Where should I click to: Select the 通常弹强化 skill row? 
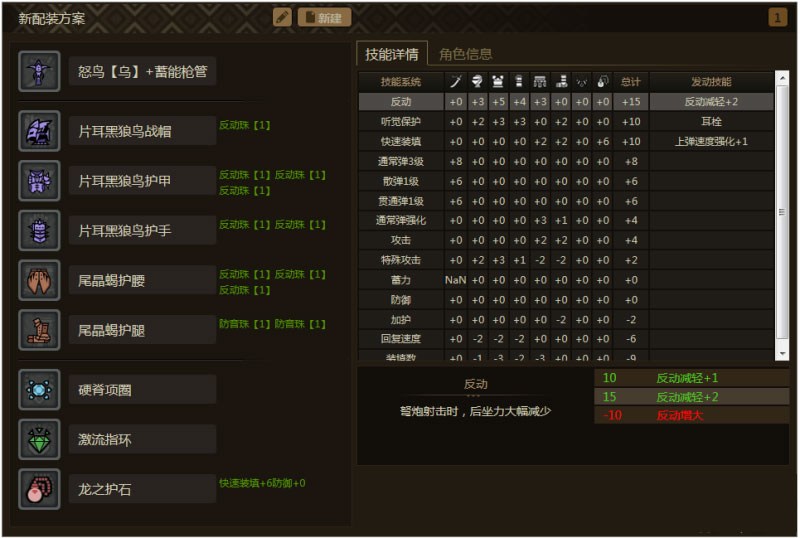(x=566, y=221)
